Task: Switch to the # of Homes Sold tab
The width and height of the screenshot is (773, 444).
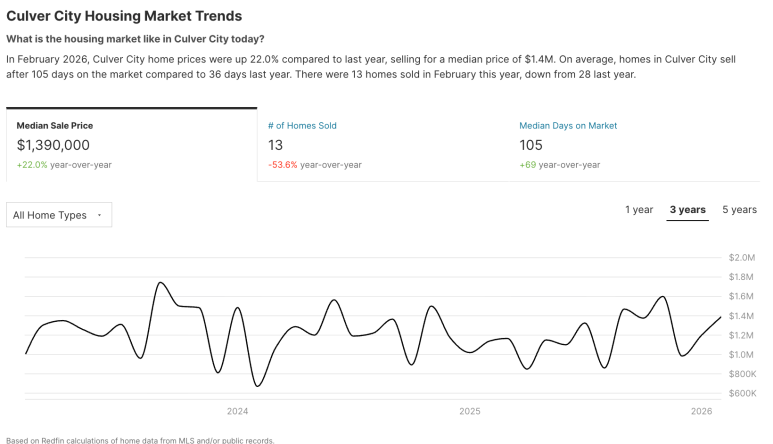Action: [x=302, y=126]
